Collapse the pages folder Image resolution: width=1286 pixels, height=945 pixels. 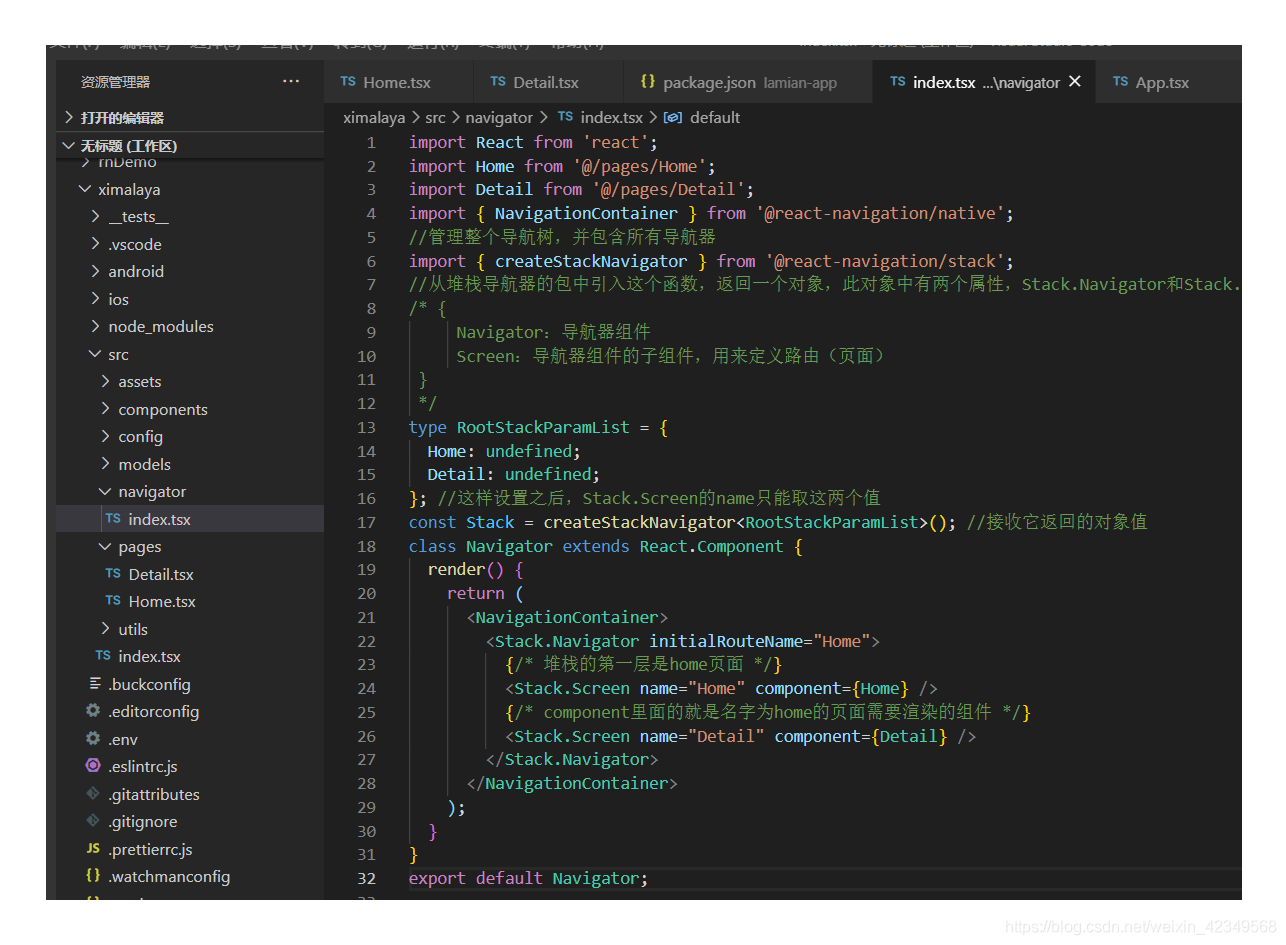click(x=190, y=547)
